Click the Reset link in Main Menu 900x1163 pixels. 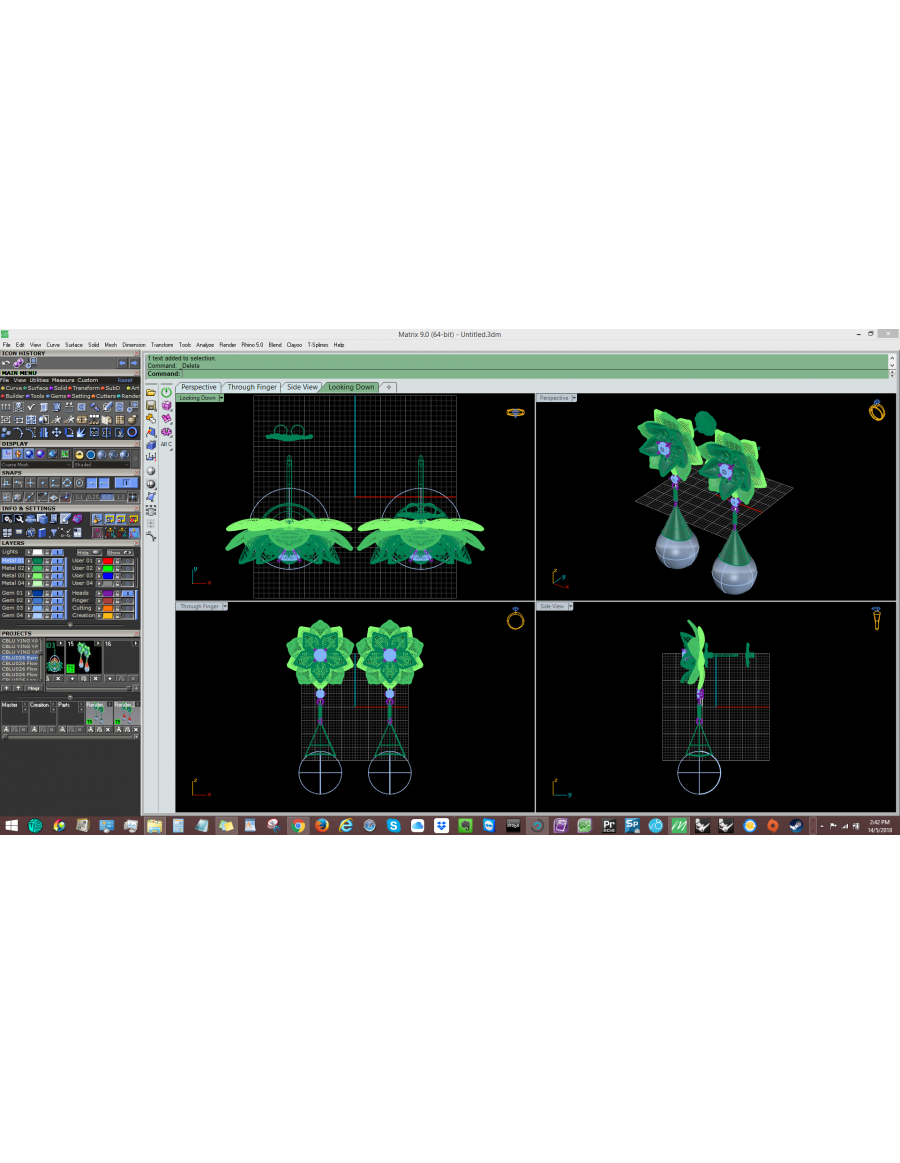(125, 380)
